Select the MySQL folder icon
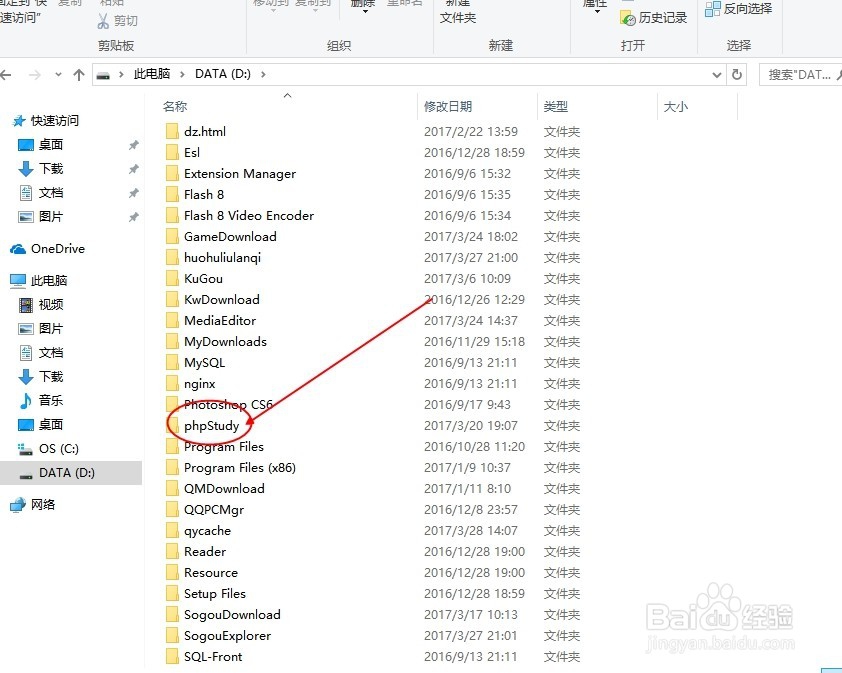Viewport: 842px width, 673px height. click(172, 363)
